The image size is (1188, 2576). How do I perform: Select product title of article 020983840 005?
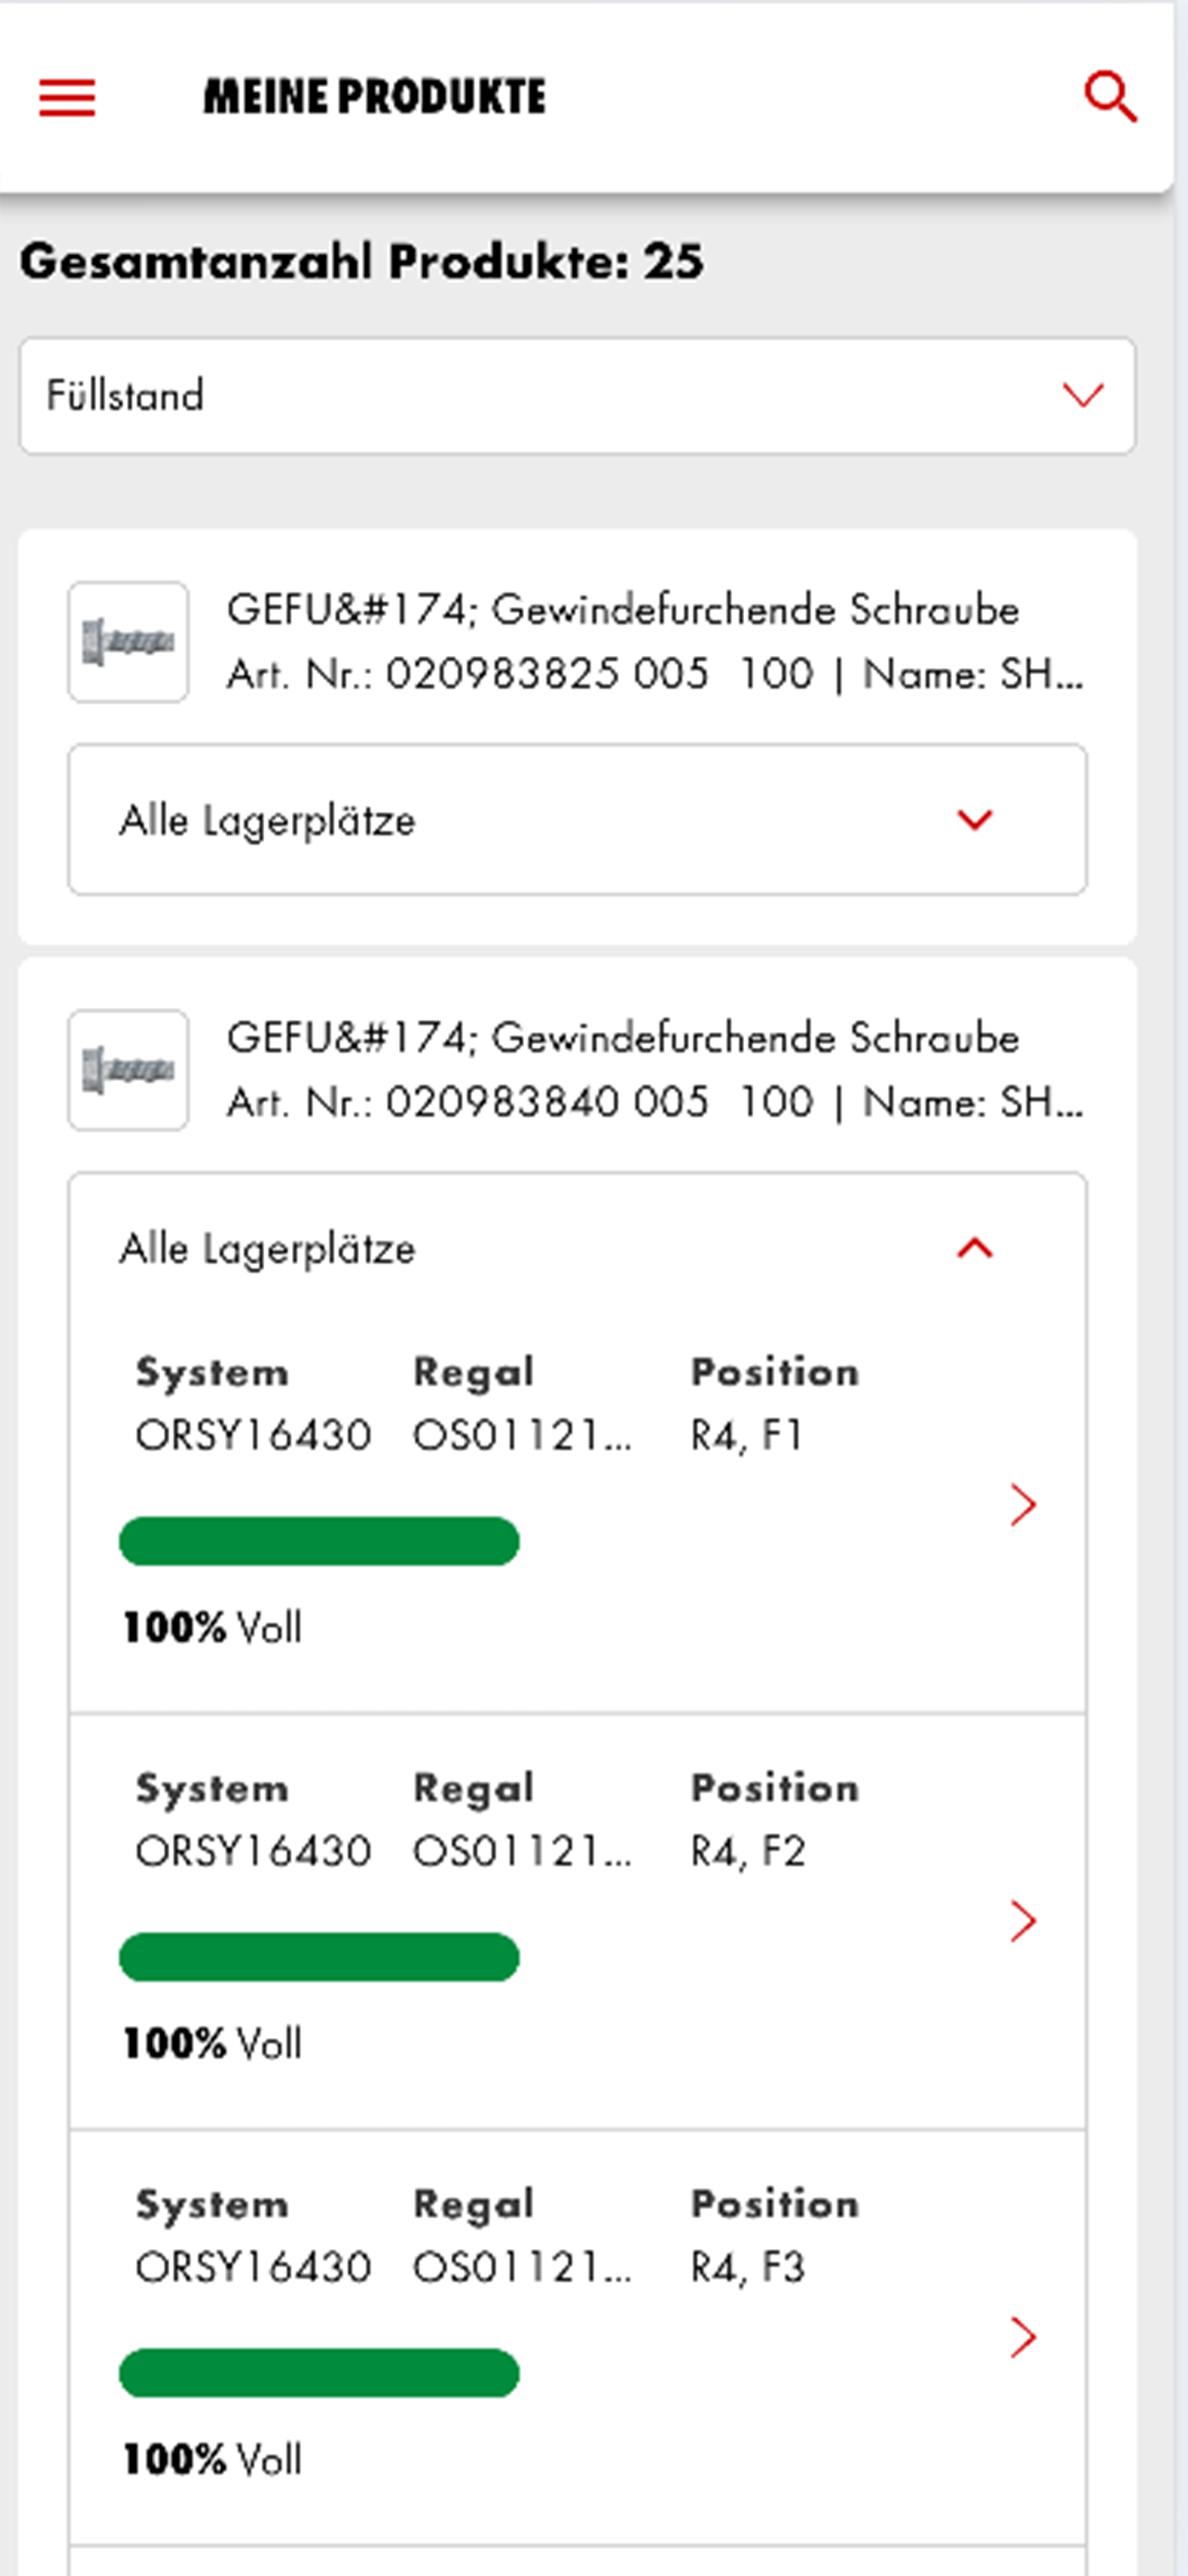click(622, 1037)
